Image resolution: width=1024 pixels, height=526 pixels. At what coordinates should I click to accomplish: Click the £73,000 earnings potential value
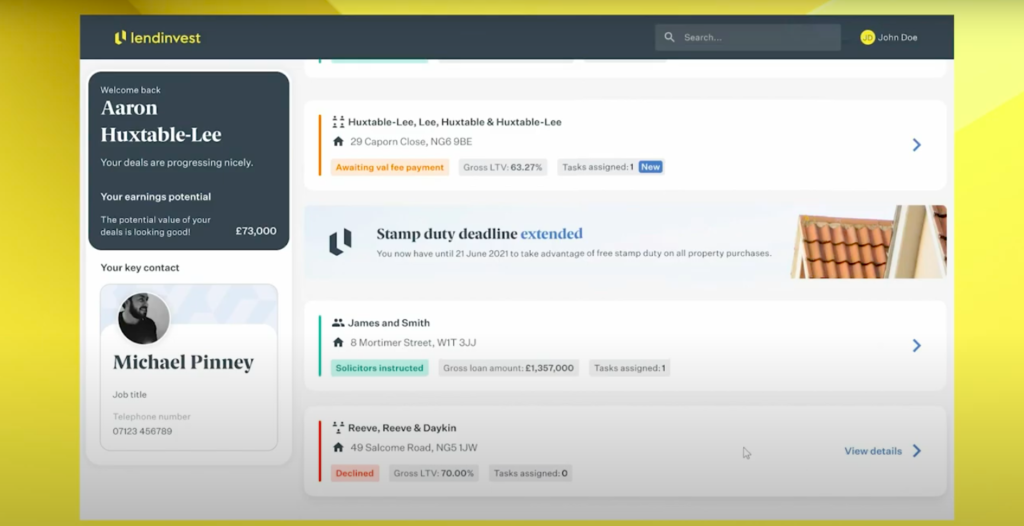point(256,231)
